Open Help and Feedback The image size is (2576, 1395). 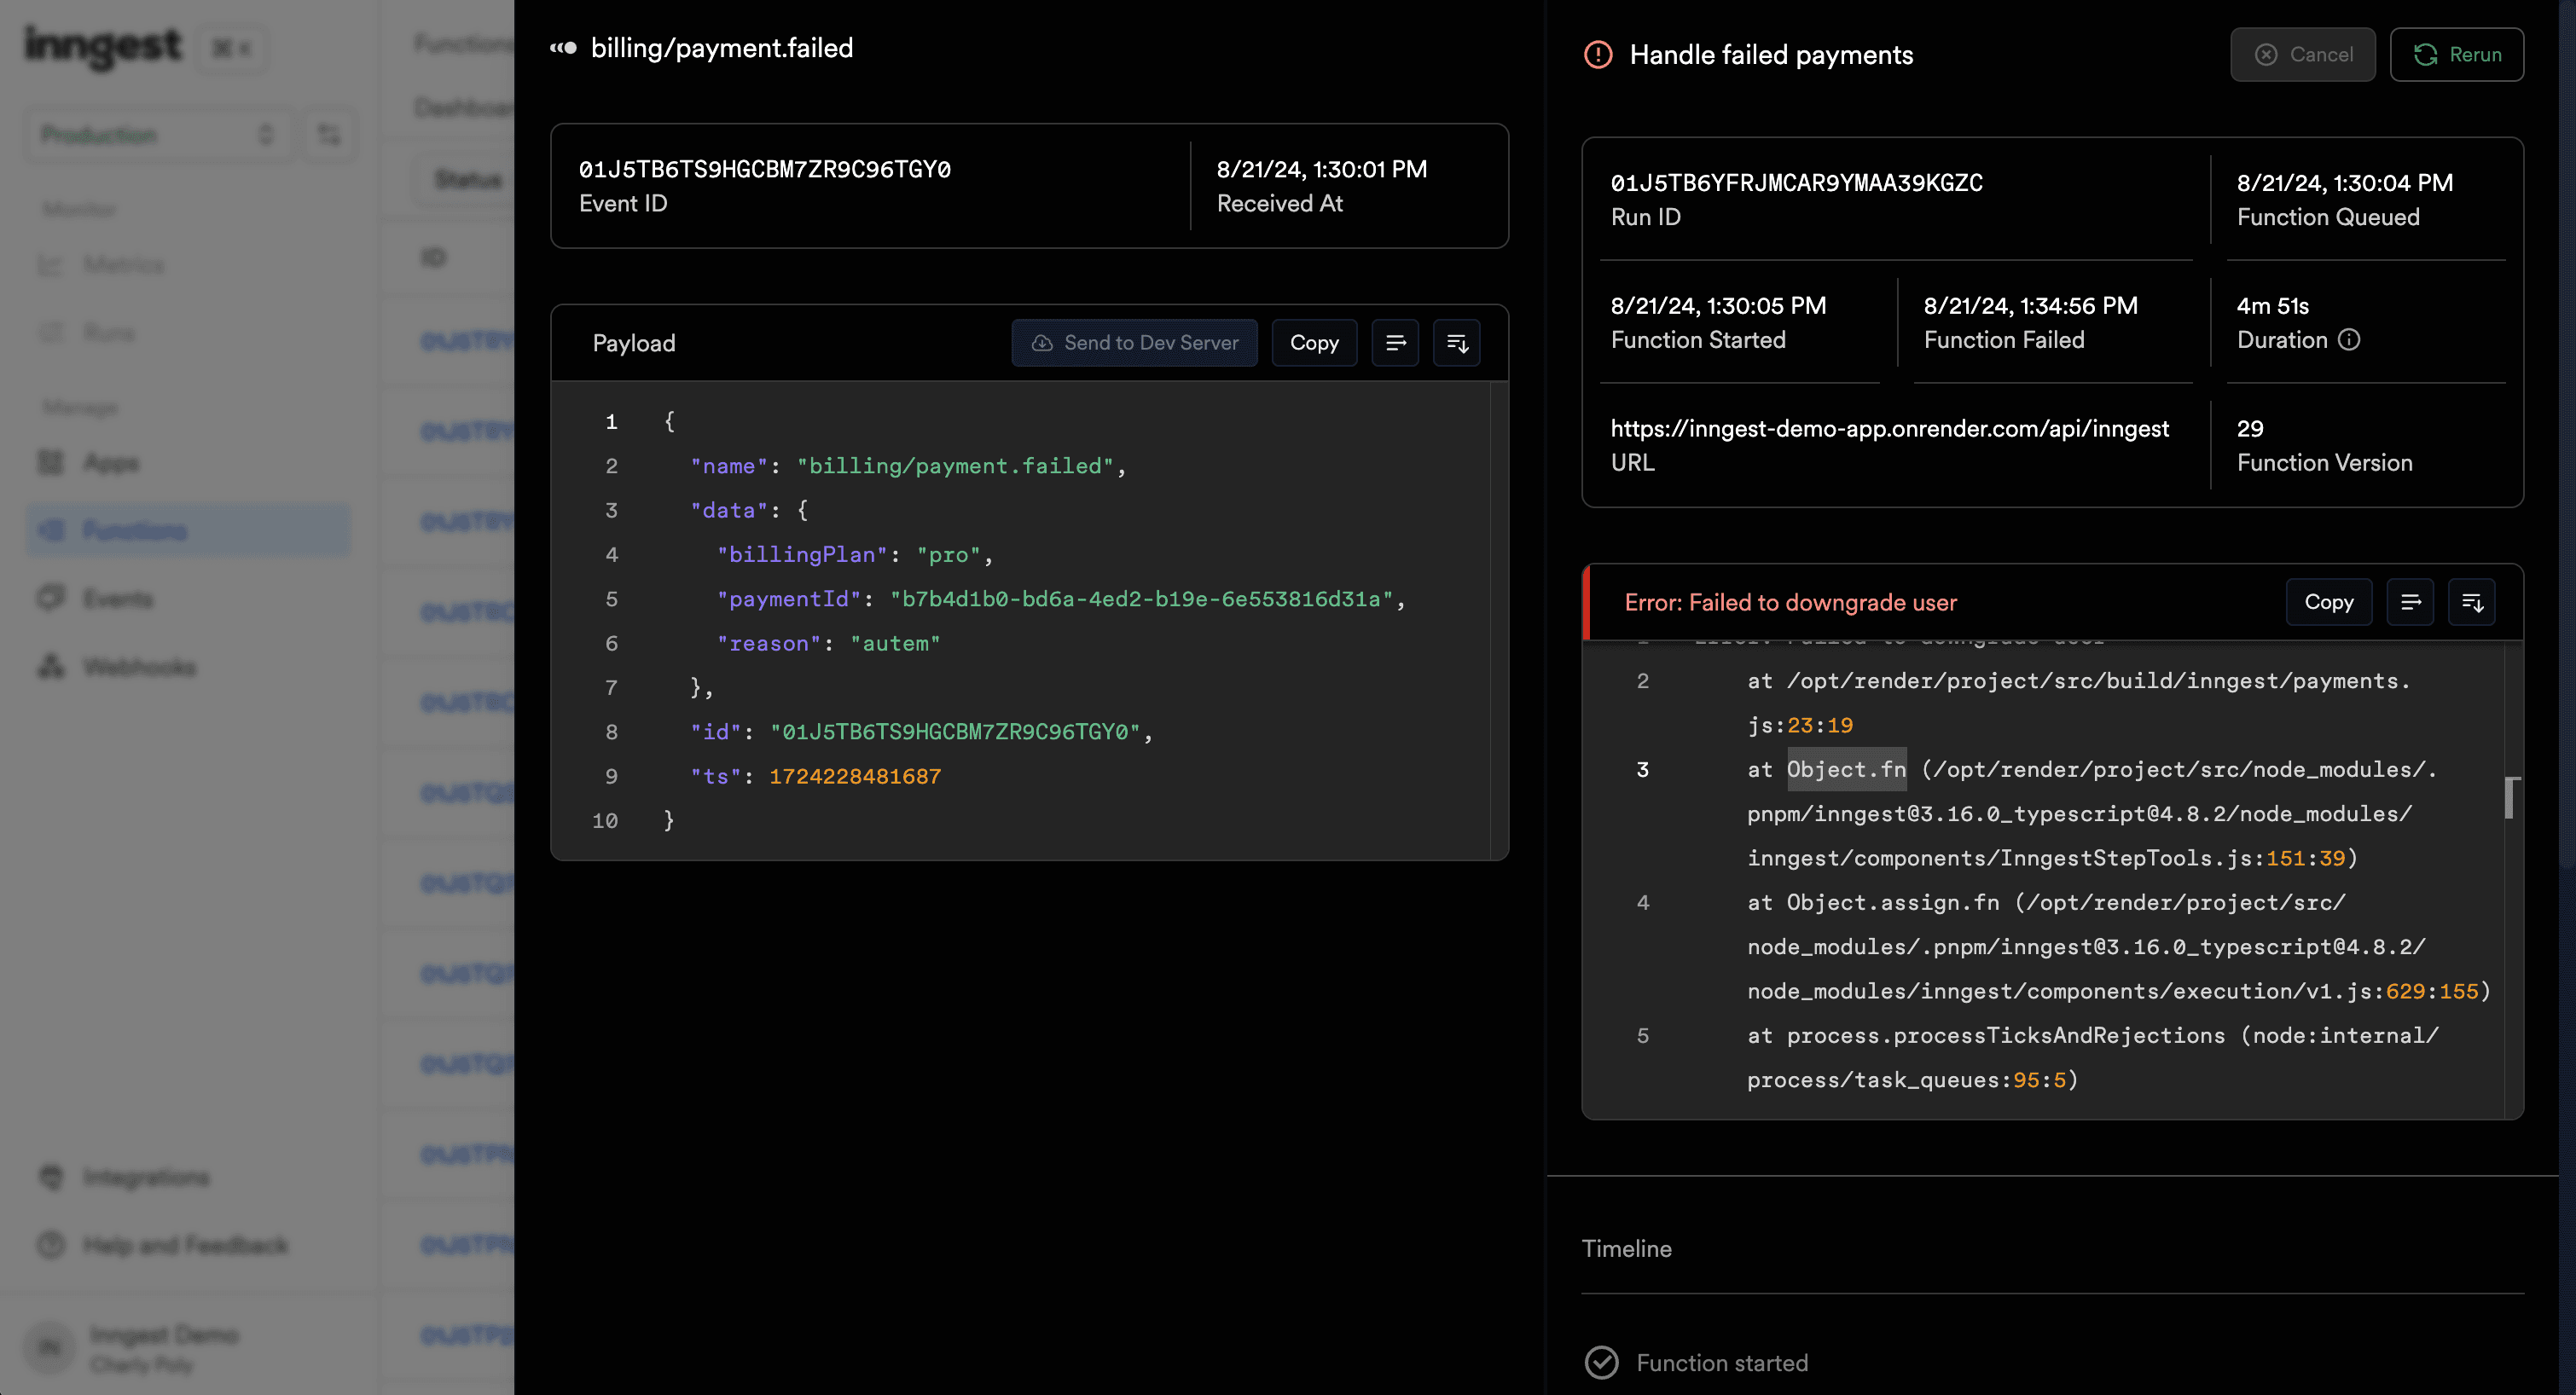click(x=188, y=1245)
